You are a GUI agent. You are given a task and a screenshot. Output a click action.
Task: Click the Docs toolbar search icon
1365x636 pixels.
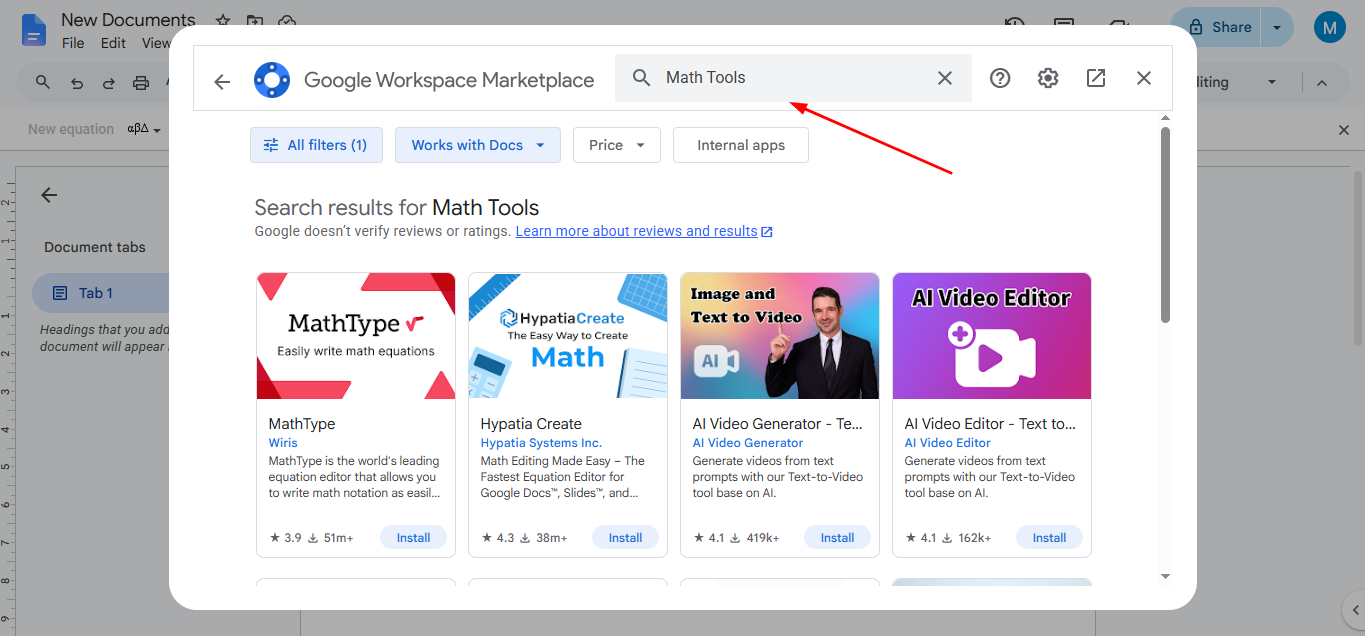tap(43, 82)
